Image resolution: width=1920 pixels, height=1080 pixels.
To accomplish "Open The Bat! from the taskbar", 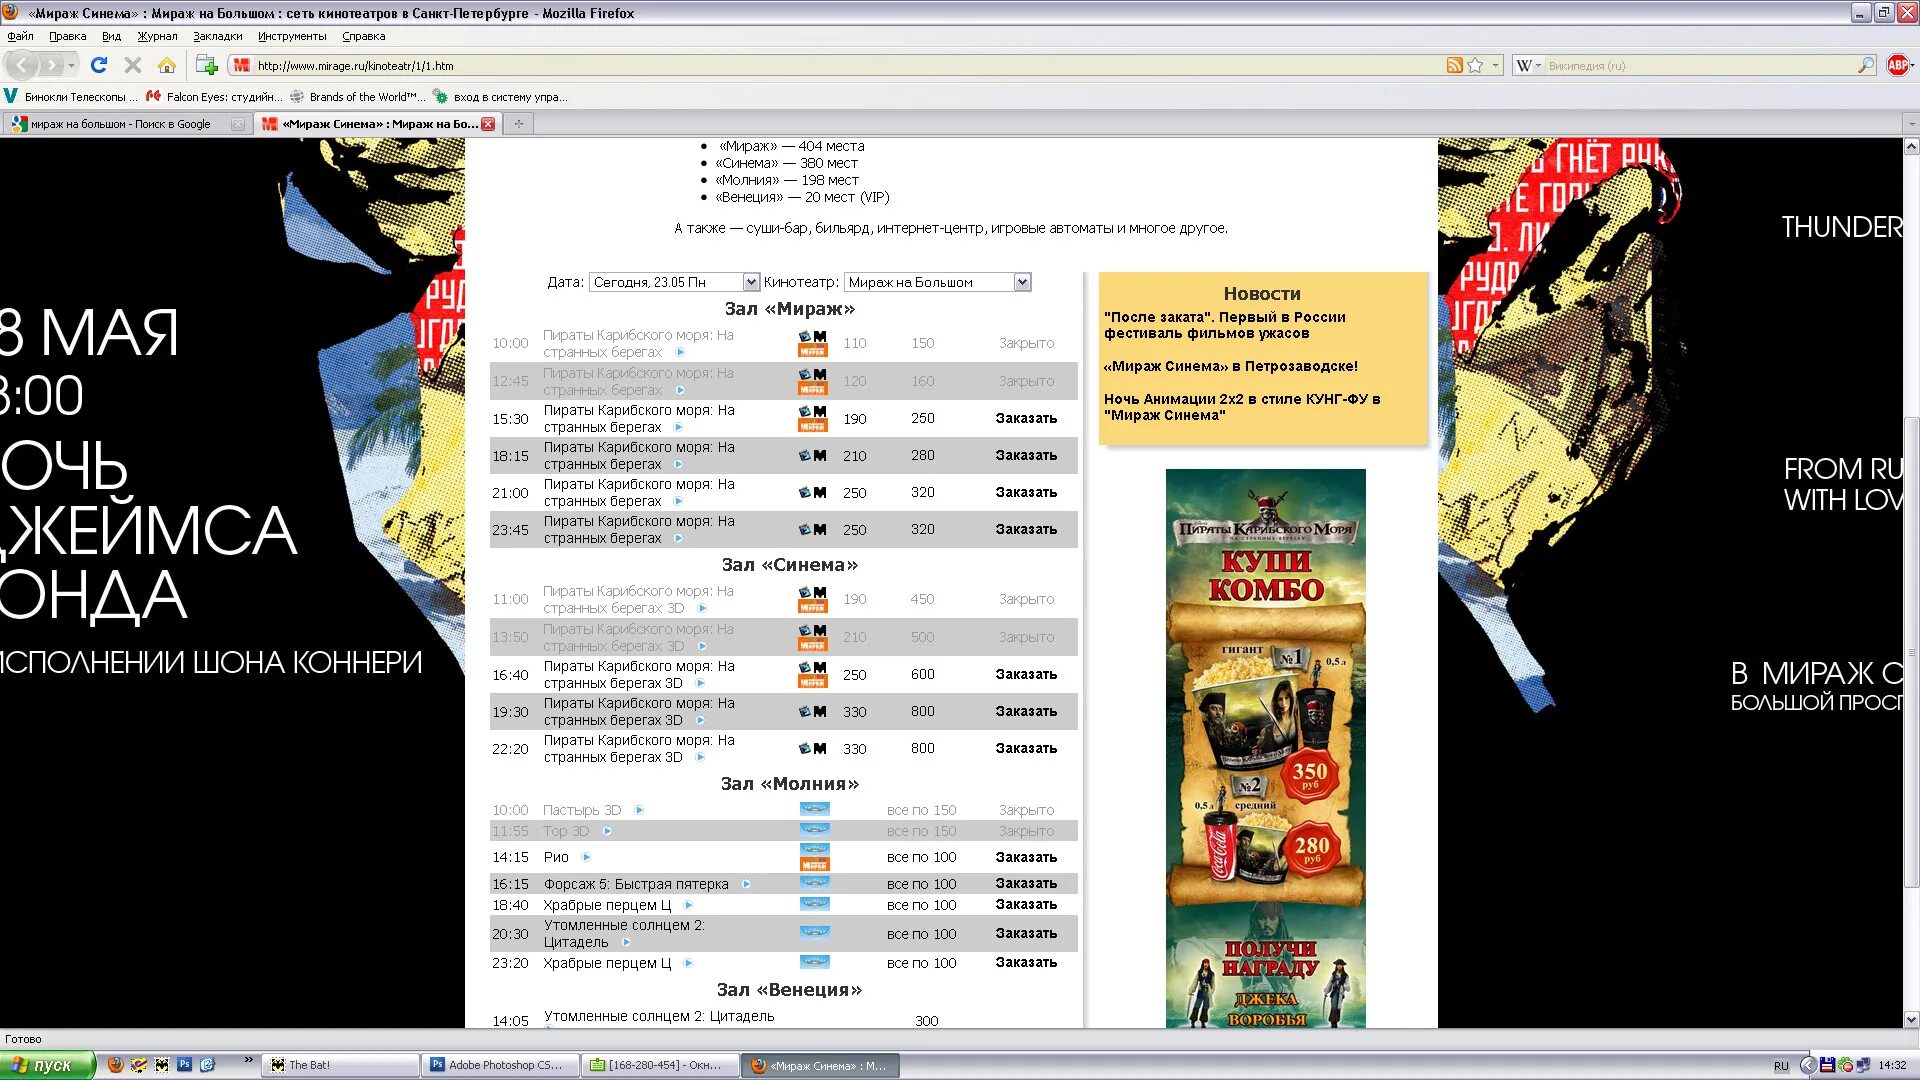I will pos(339,1065).
